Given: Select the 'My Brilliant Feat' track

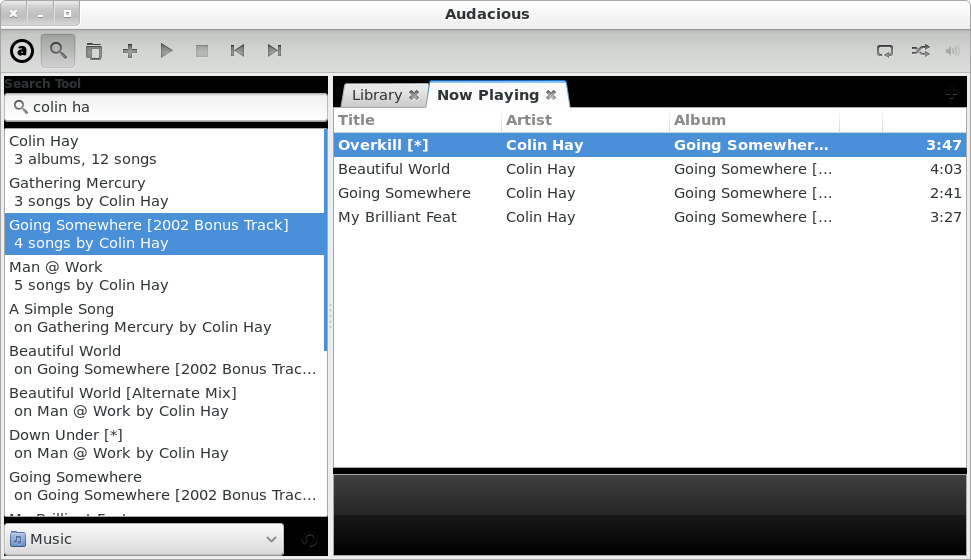Looking at the screenshot, I should 650,217.
